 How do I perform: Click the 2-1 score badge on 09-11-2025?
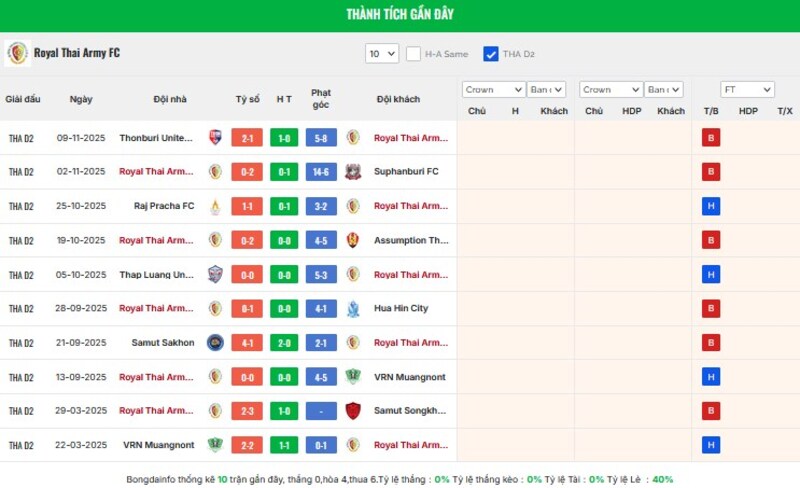tap(247, 138)
